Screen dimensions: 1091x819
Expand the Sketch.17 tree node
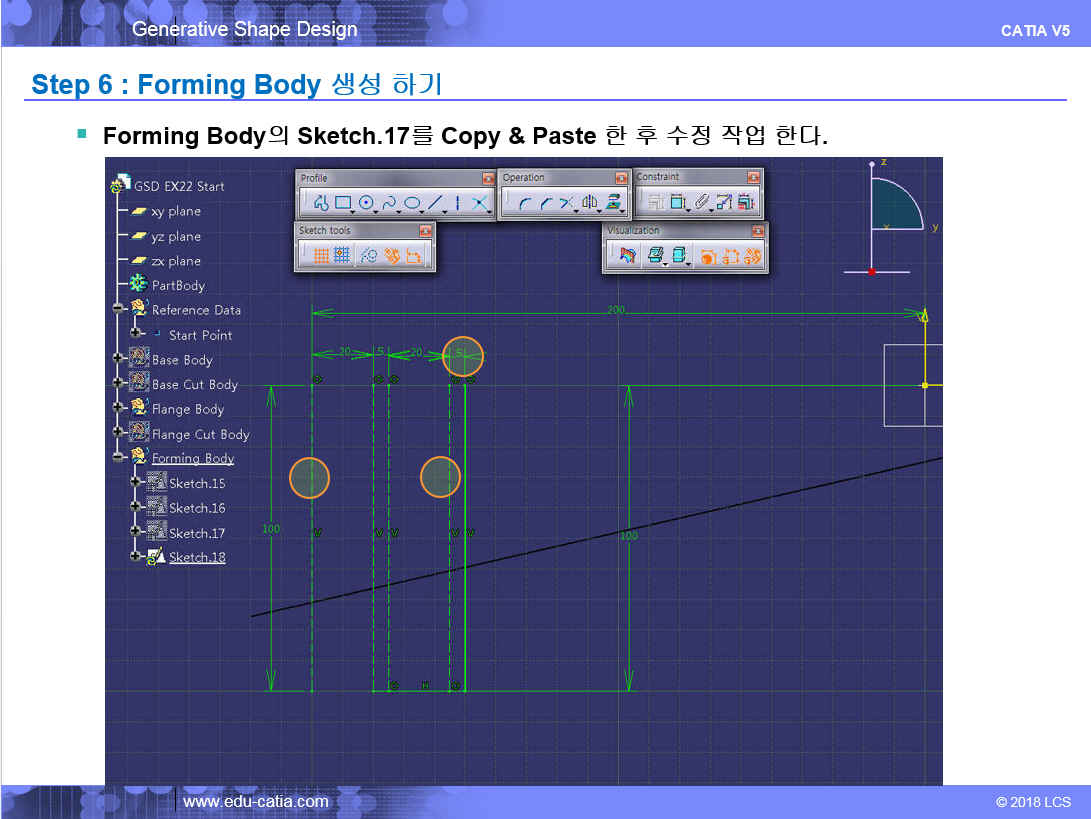click(x=135, y=532)
